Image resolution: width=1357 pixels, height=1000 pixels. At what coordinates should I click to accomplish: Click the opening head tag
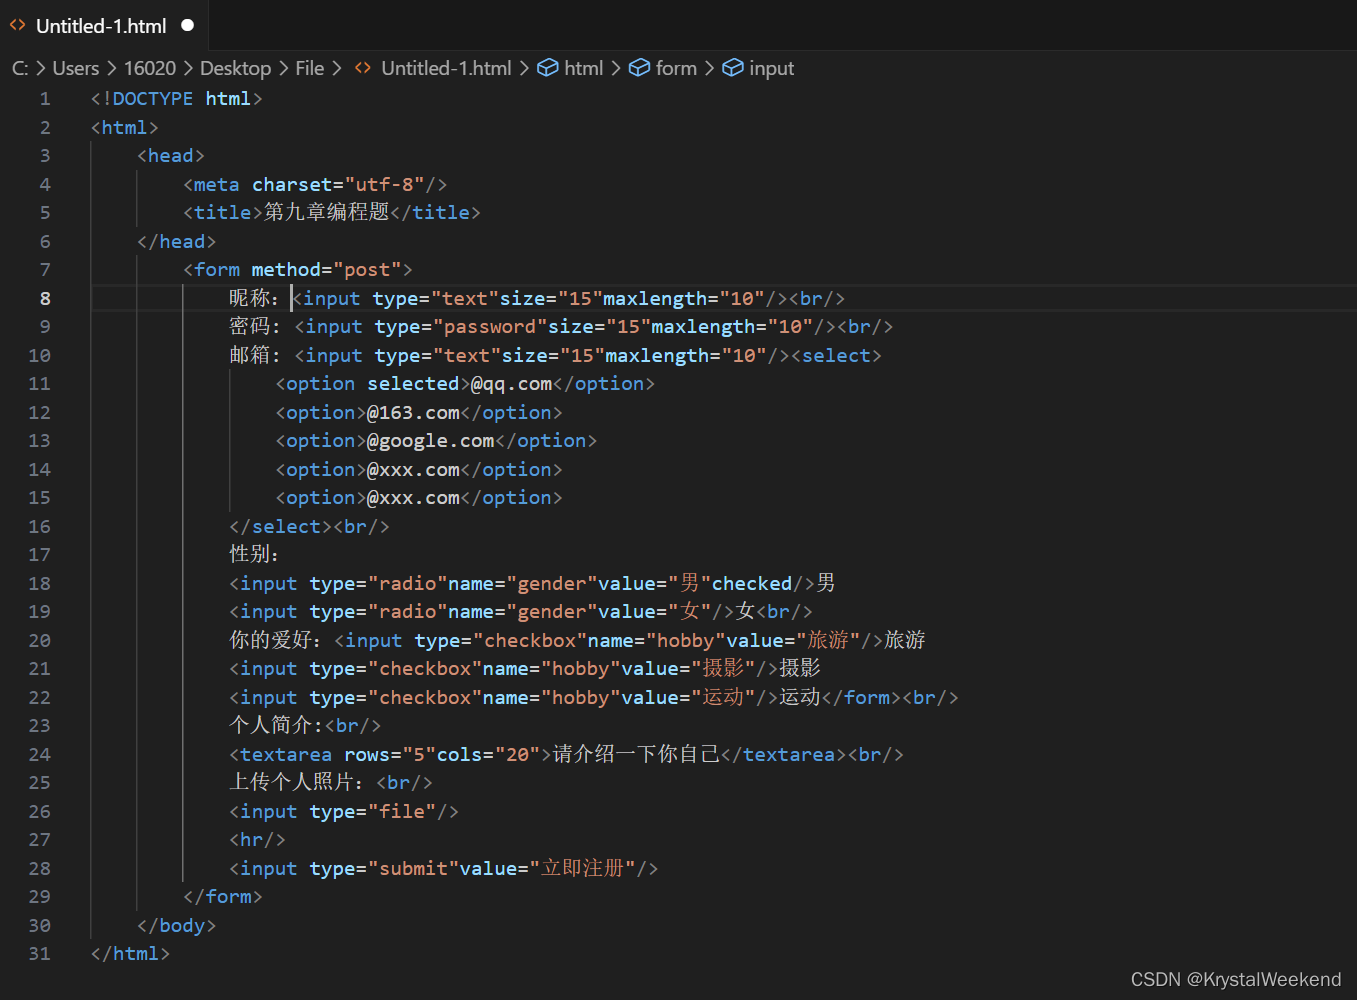tap(171, 156)
